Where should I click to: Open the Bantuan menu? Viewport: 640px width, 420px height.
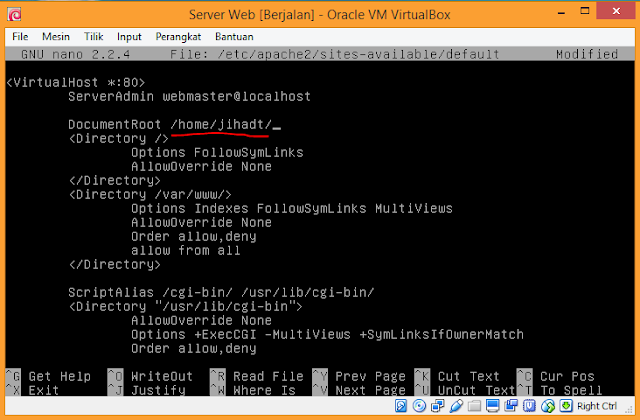click(x=234, y=37)
